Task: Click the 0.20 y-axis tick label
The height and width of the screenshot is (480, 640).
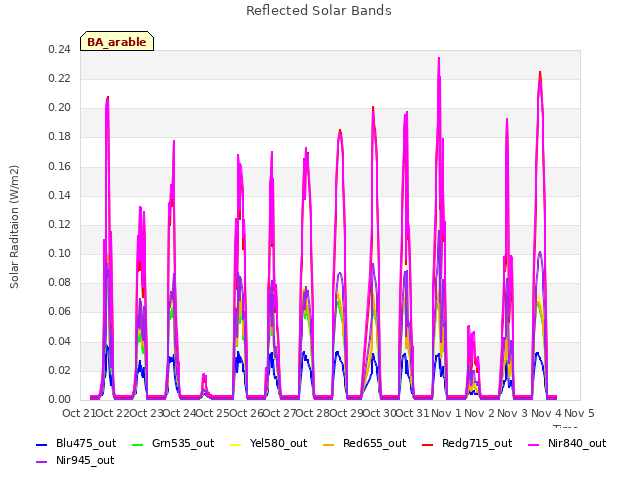Action: [59, 108]
